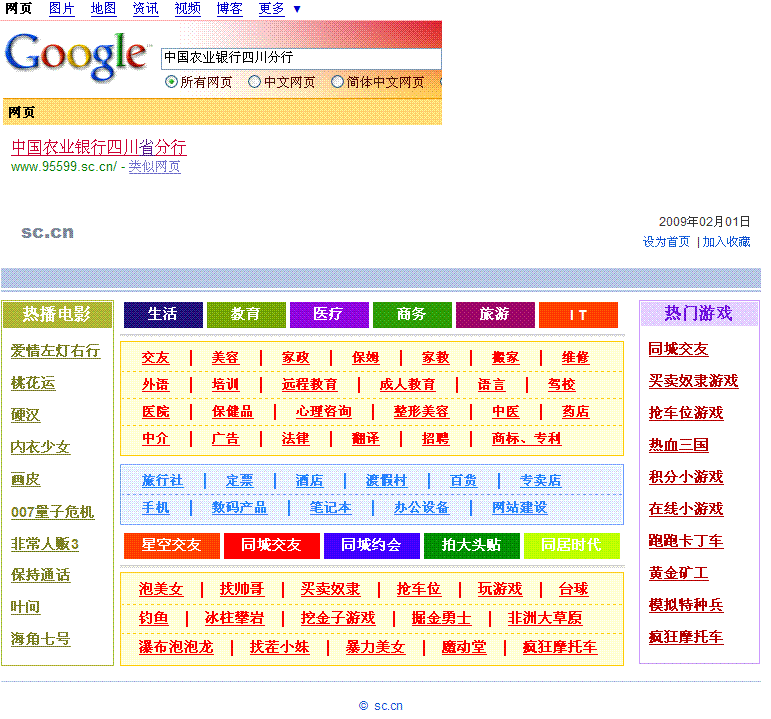771x719 pixels.
Task: Open 同城交友 in the hot games sidebar
Action: pyautogui.click(x=678, y=349)
